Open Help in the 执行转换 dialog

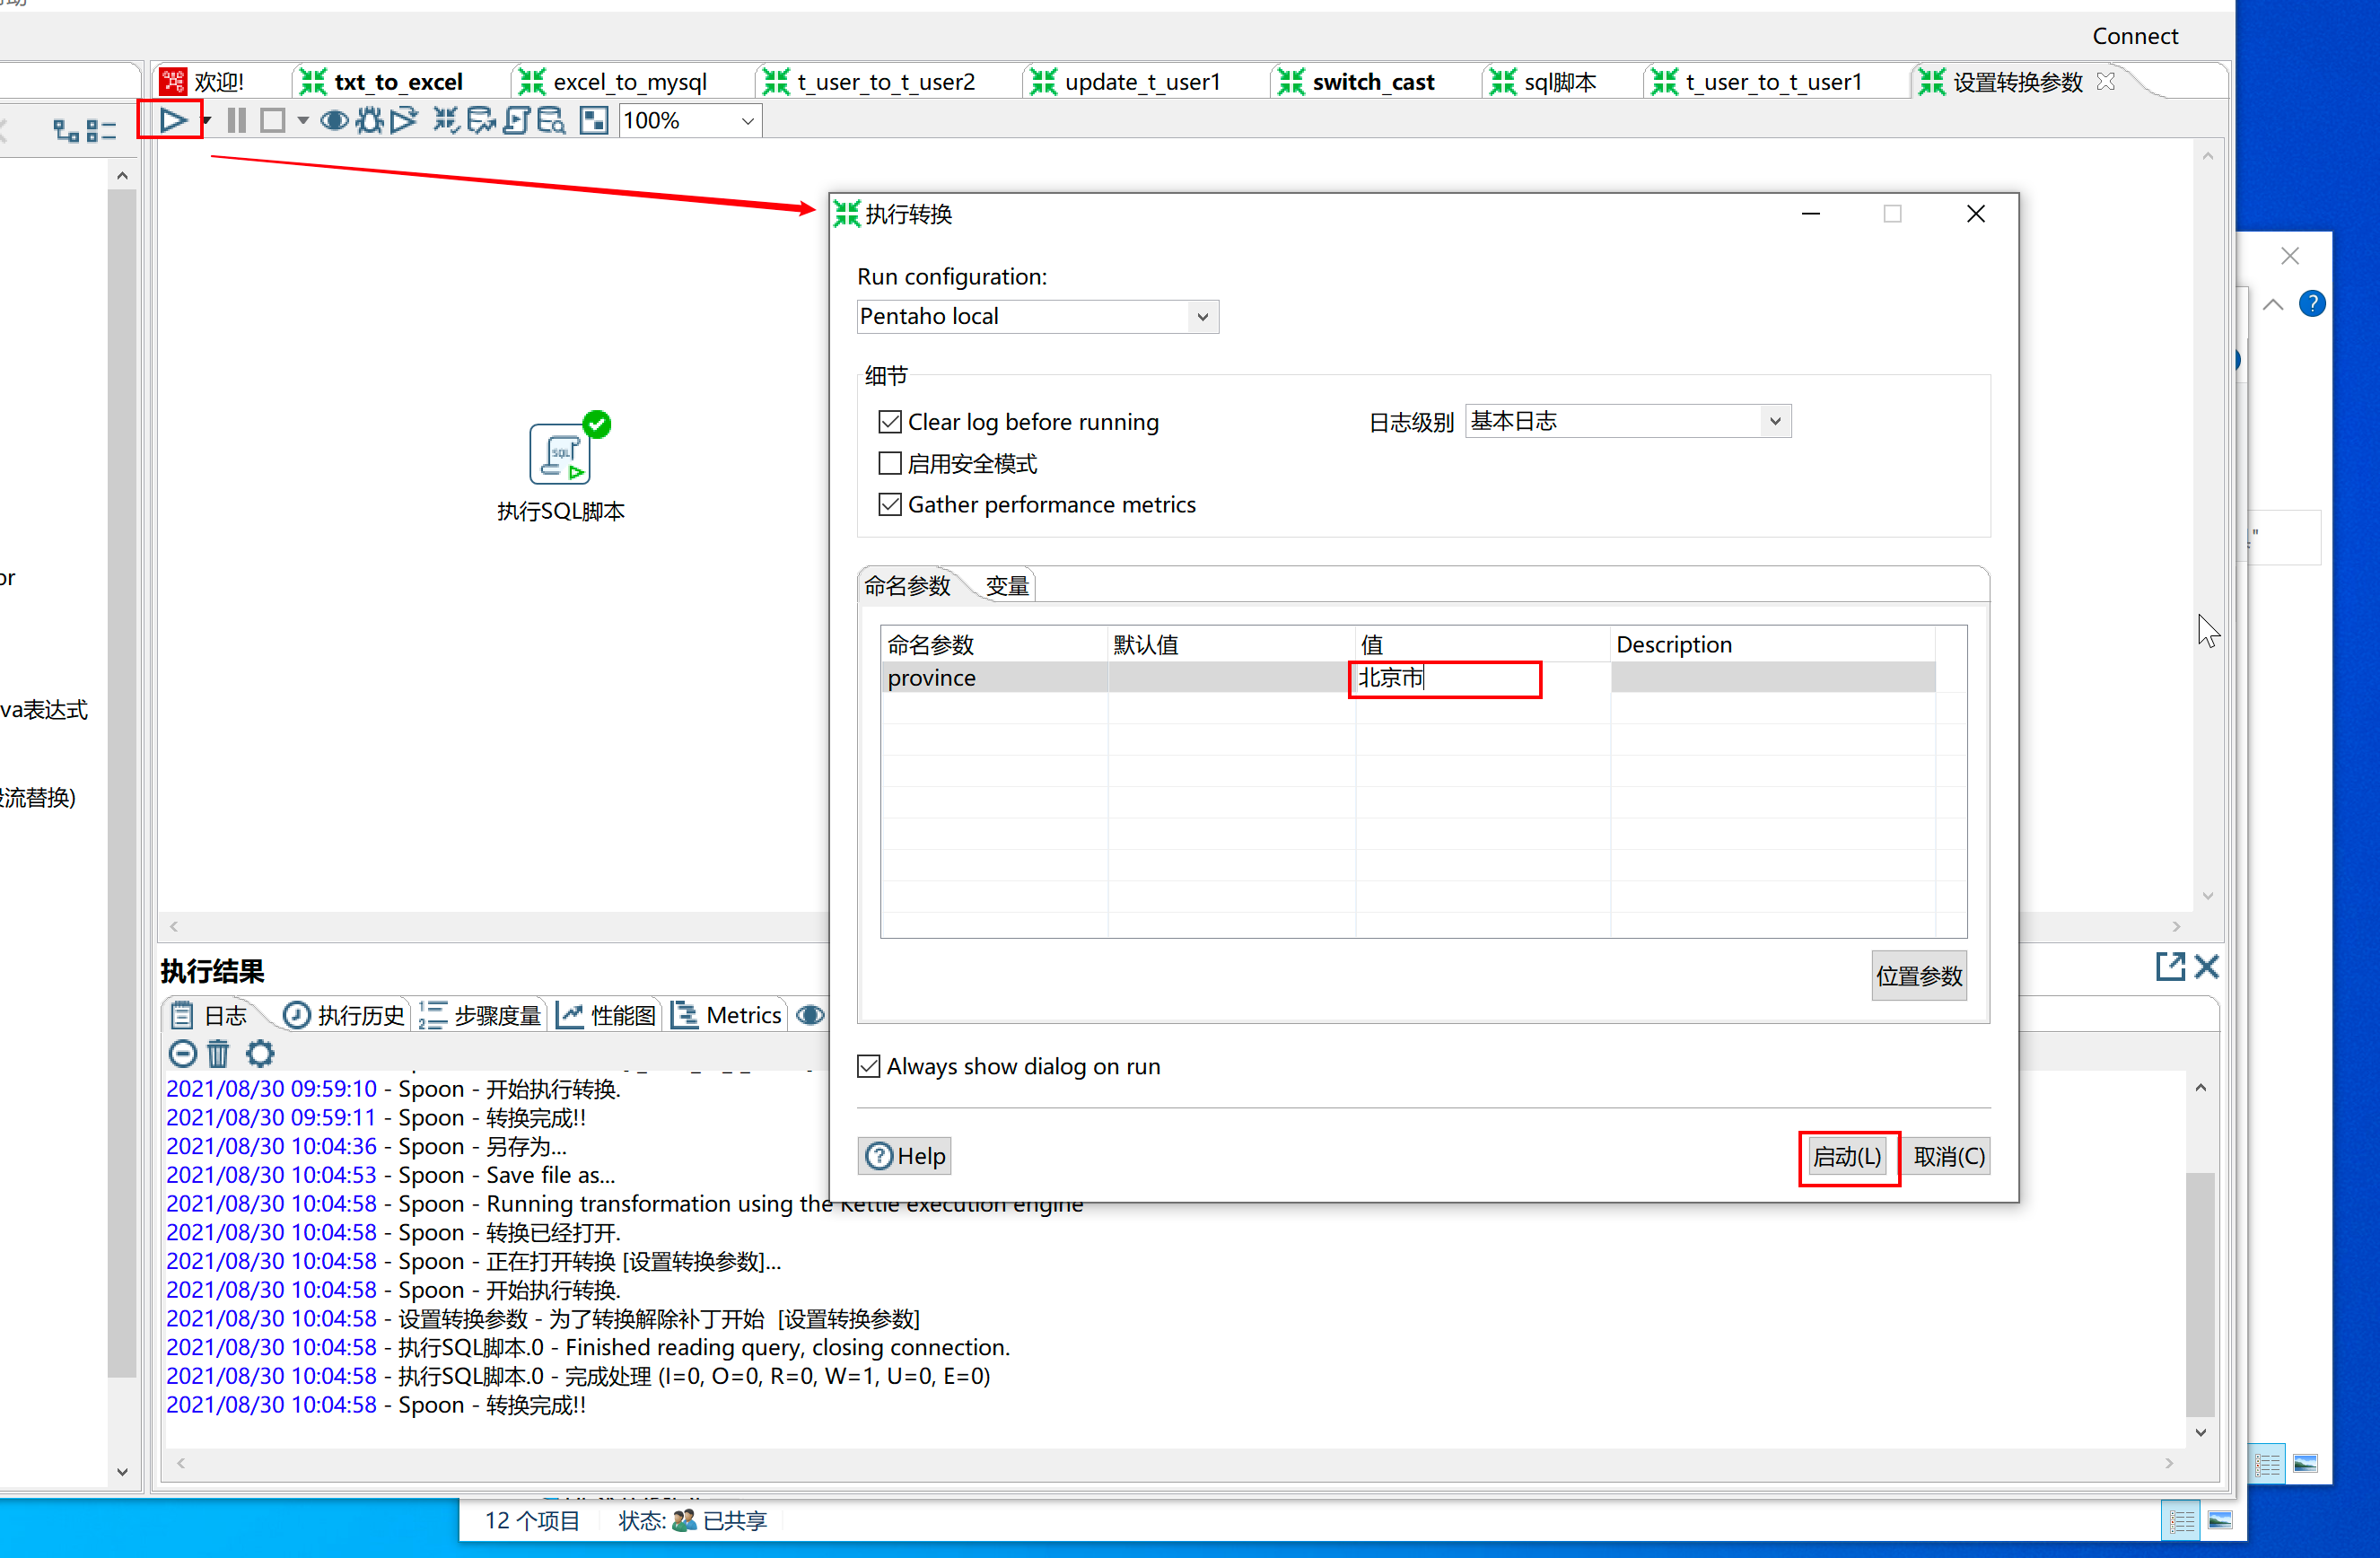[905, 1156]
